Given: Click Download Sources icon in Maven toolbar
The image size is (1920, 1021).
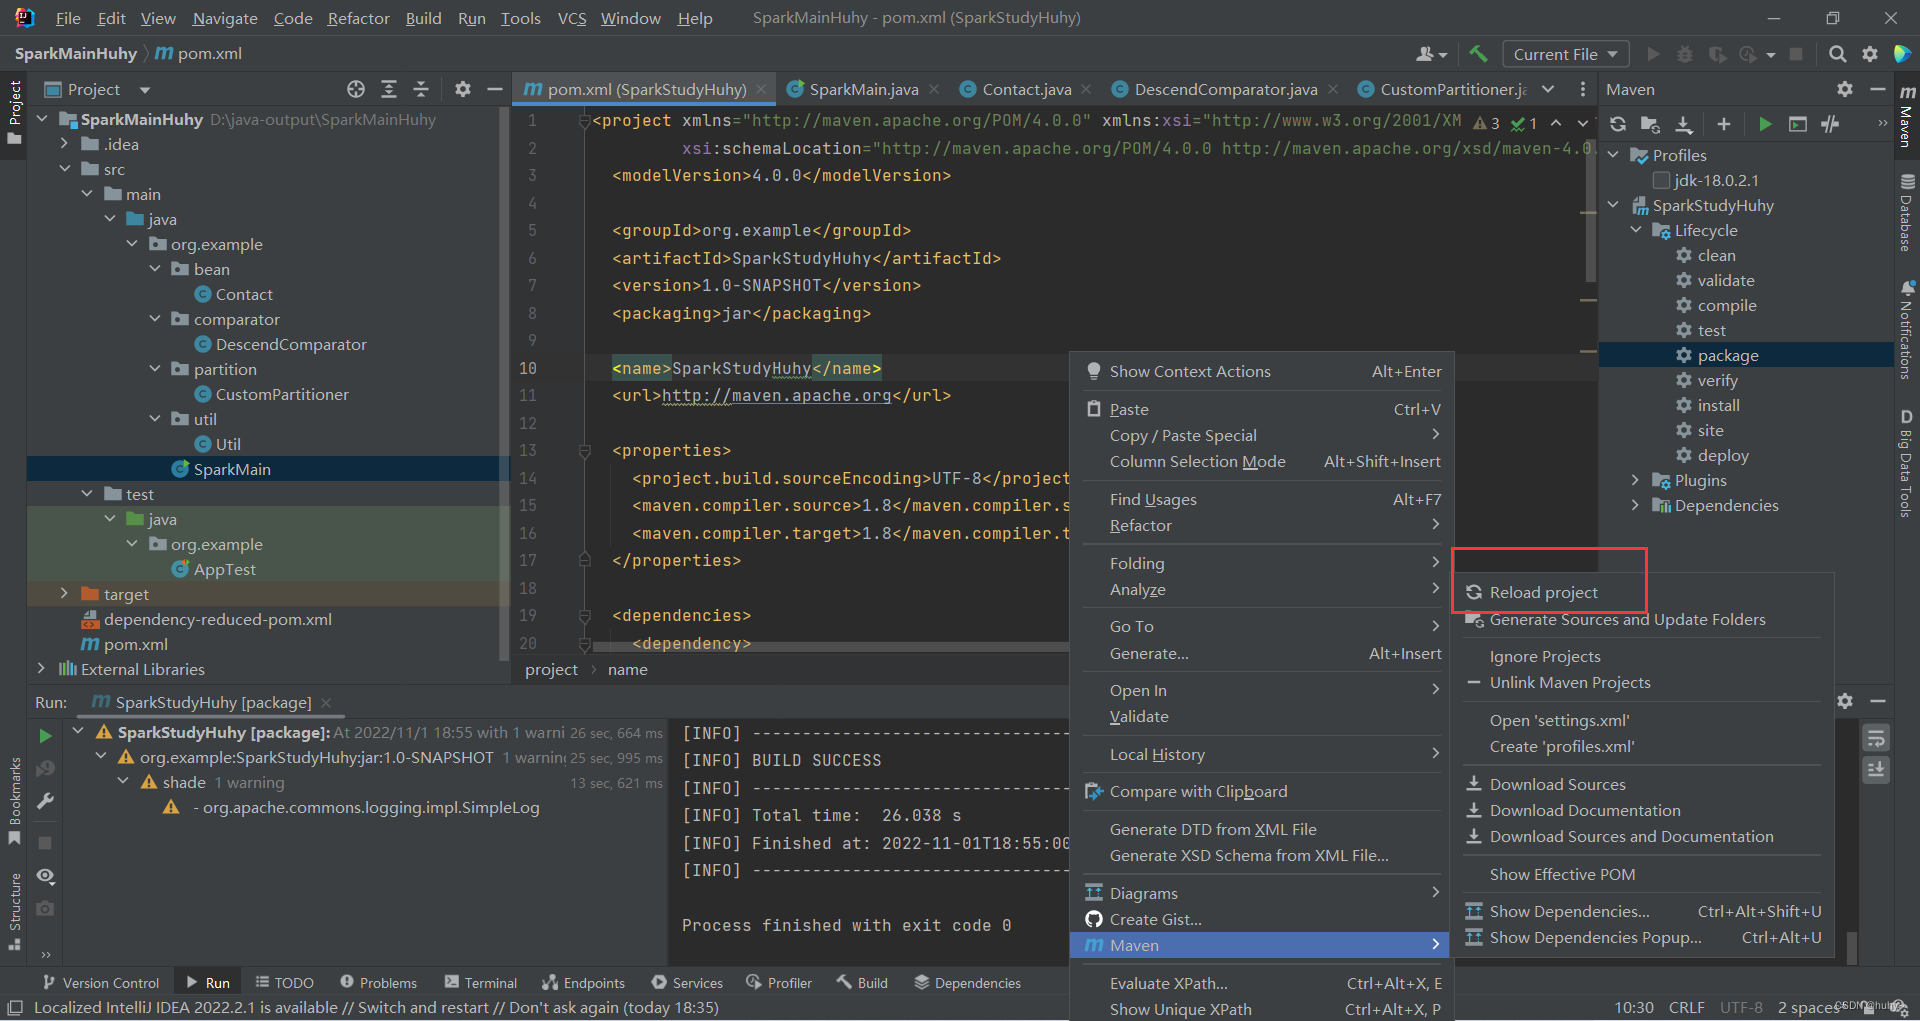Looking at the screenshot, I should (1684, 124).
